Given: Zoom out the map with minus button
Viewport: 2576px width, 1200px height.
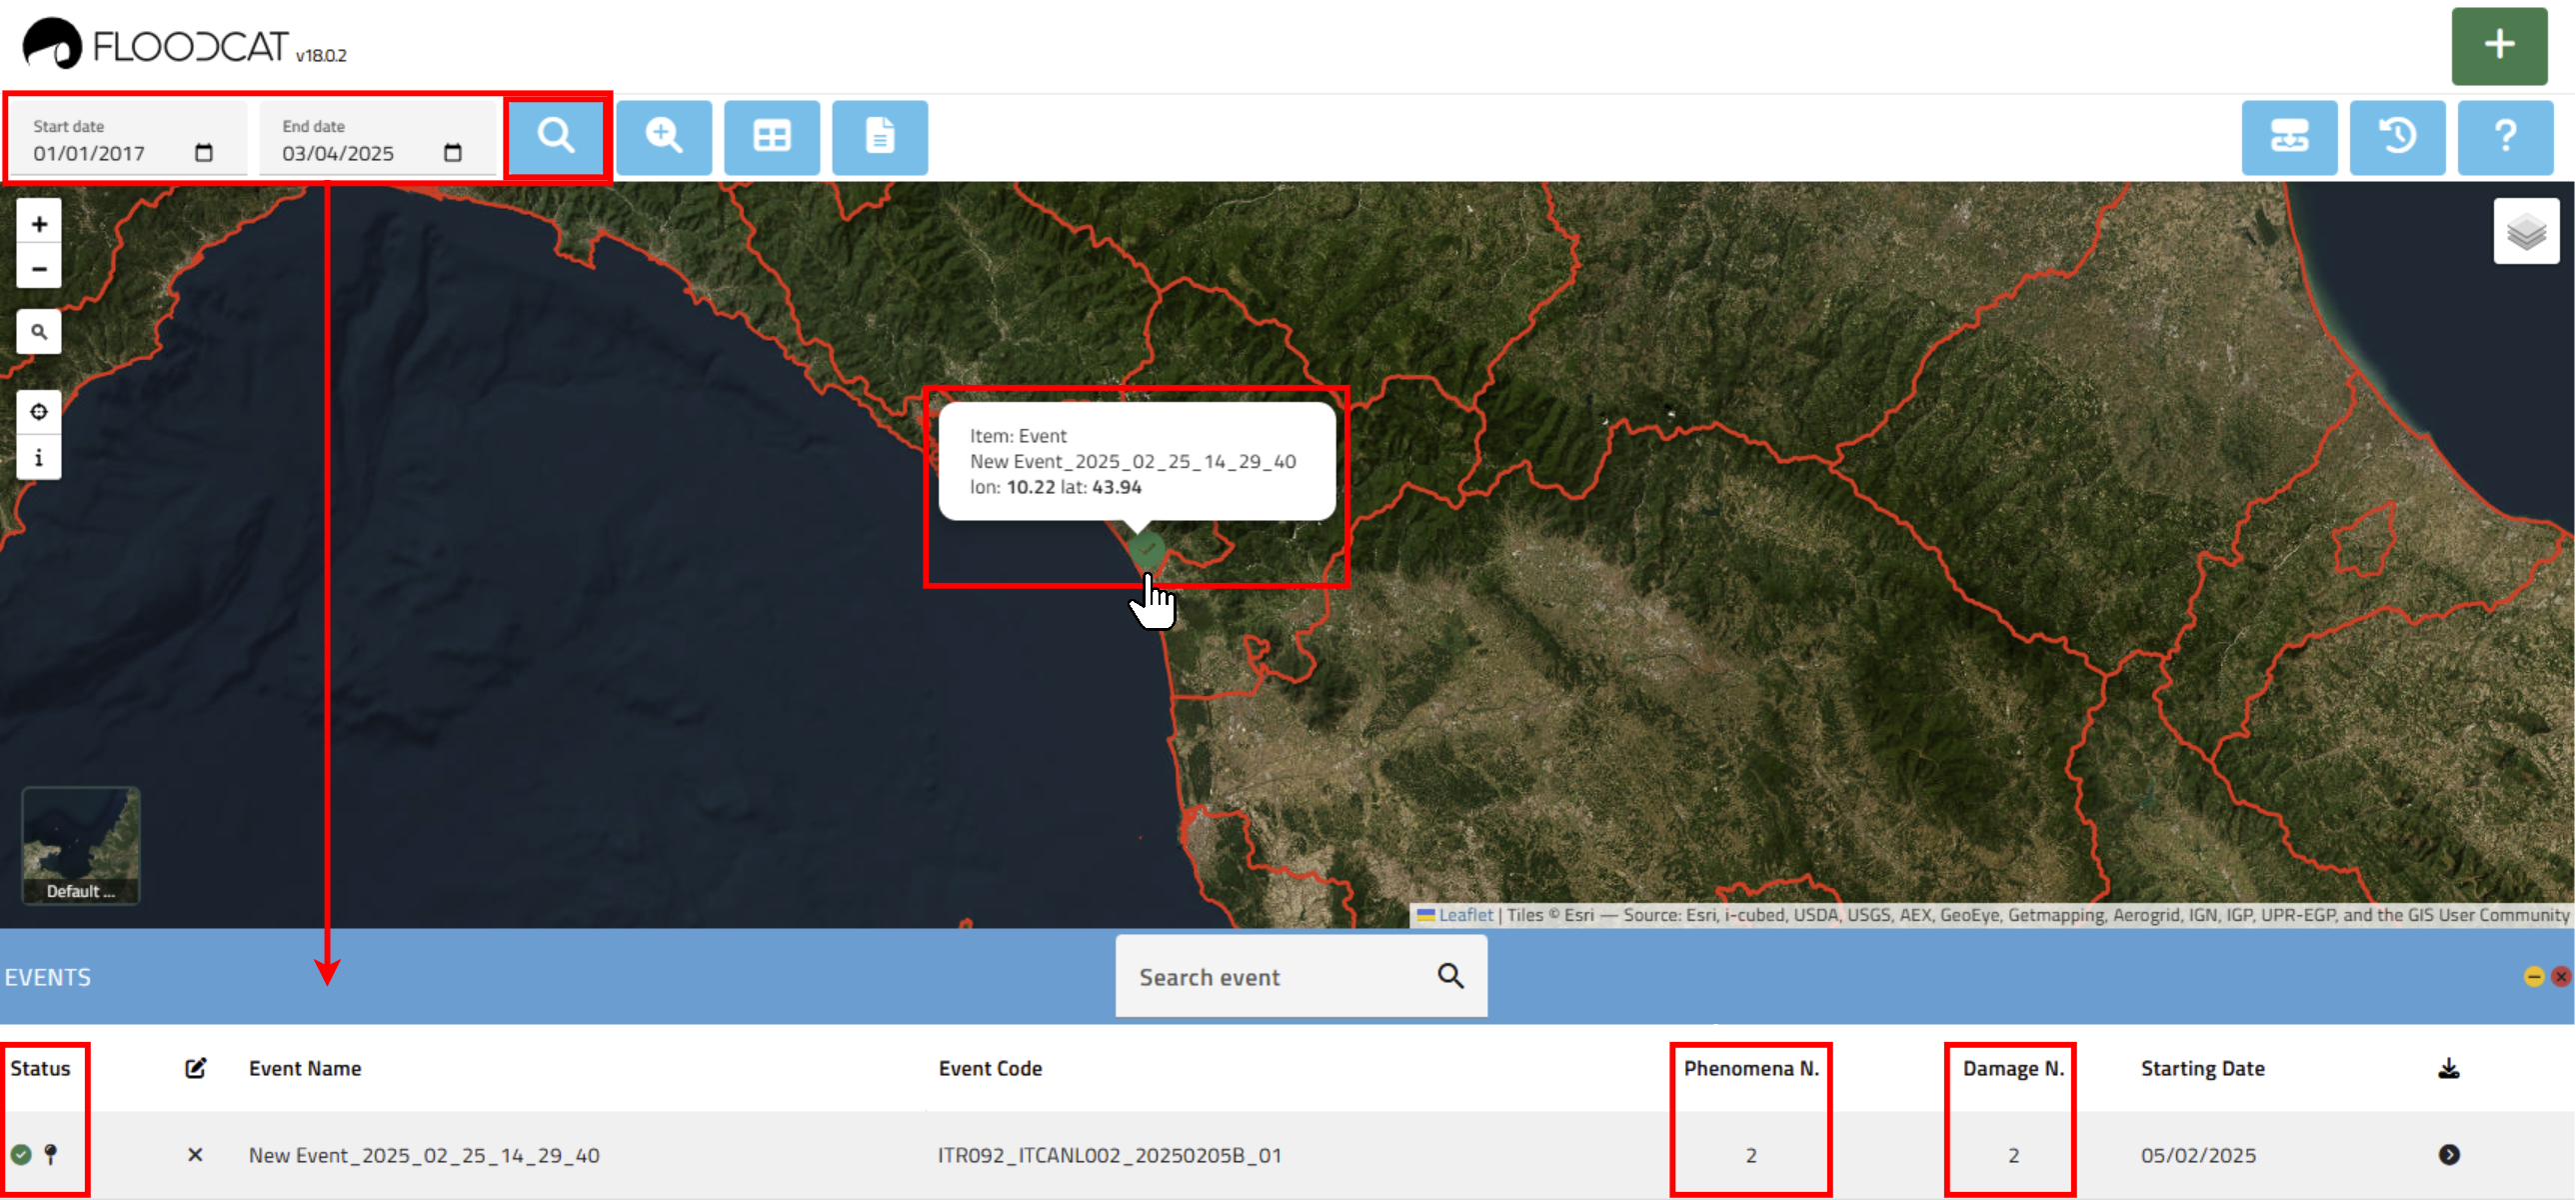Looking at the screenshot, I should pyautogui.click(x=39, y=269).
